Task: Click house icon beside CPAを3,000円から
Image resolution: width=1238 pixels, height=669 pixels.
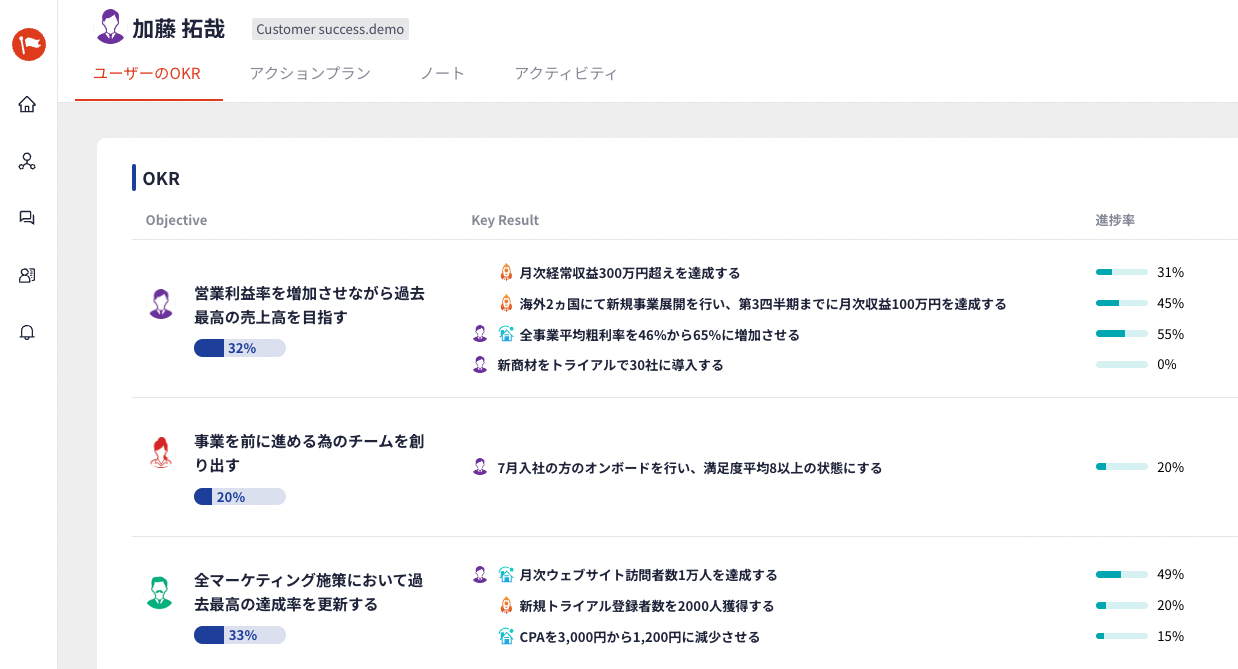Action: click(506, 636)
